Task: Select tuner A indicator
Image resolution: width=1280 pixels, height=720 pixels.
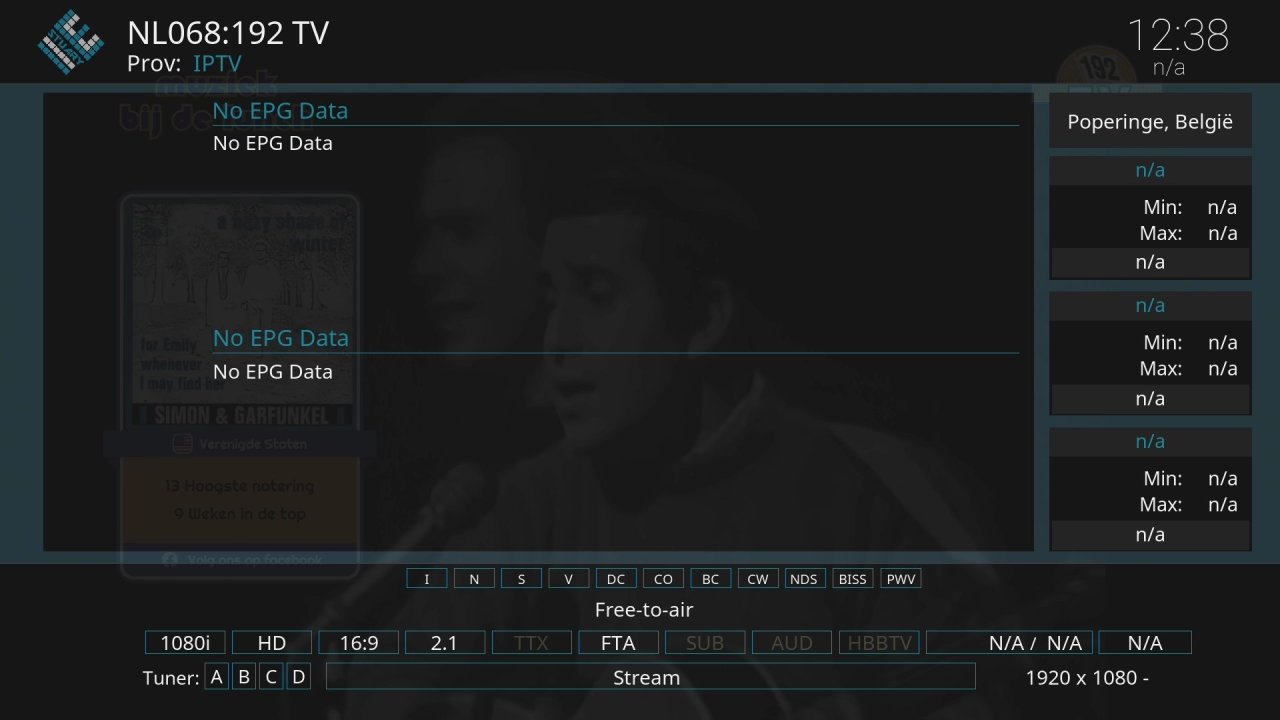Action: [216, 677]
